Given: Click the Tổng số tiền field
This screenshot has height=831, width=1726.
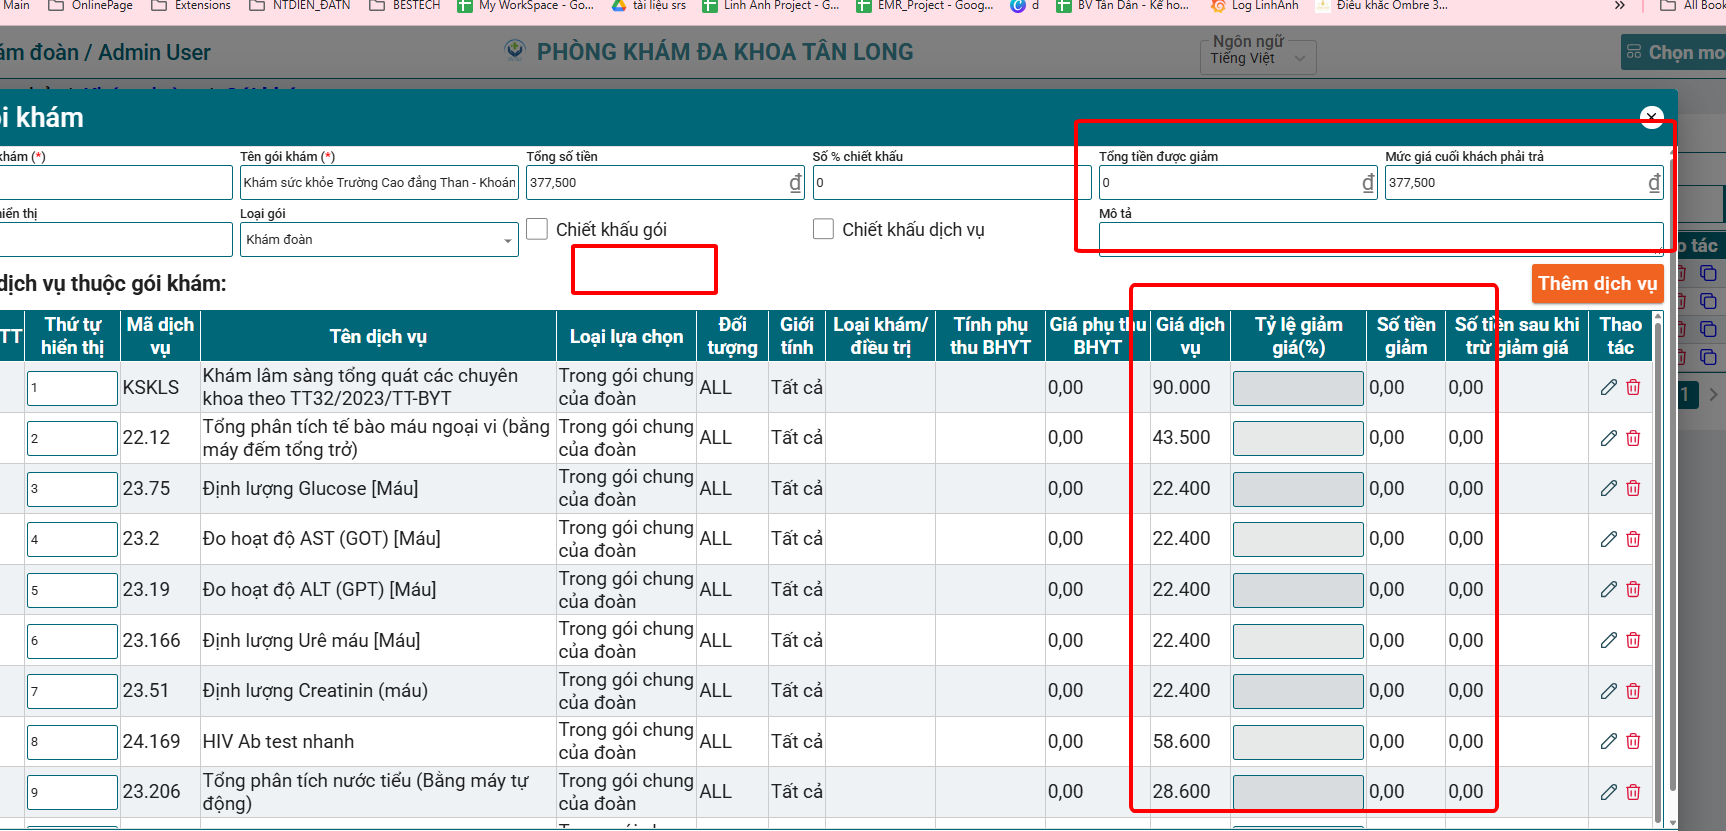Looking at the screenshot, I should click(x=665, y=183).
